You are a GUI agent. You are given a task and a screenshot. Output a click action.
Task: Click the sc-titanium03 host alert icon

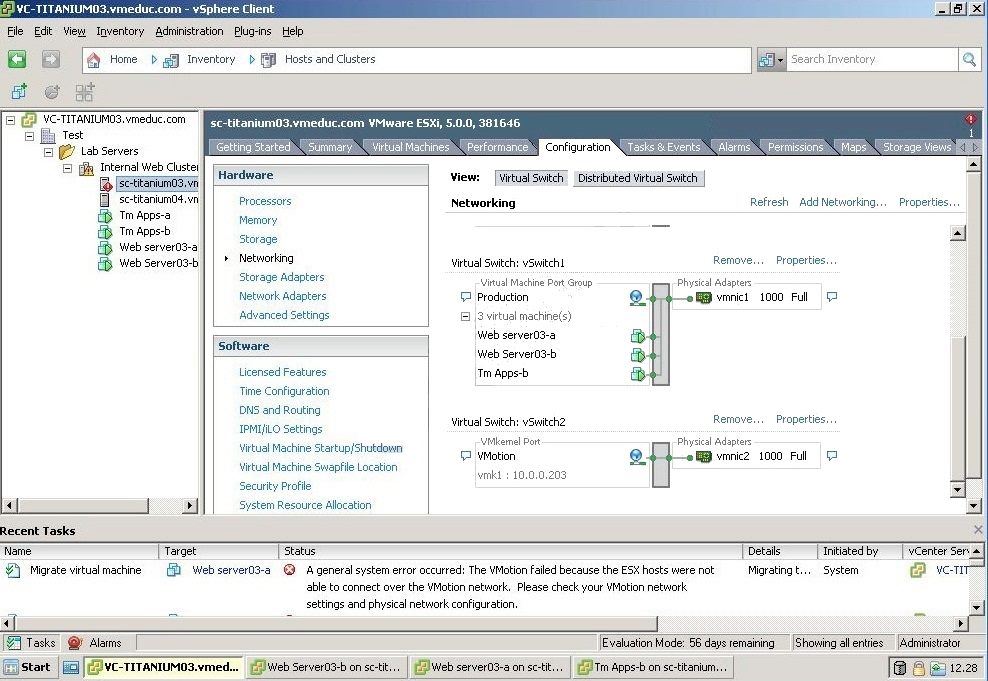click(106, 183)
